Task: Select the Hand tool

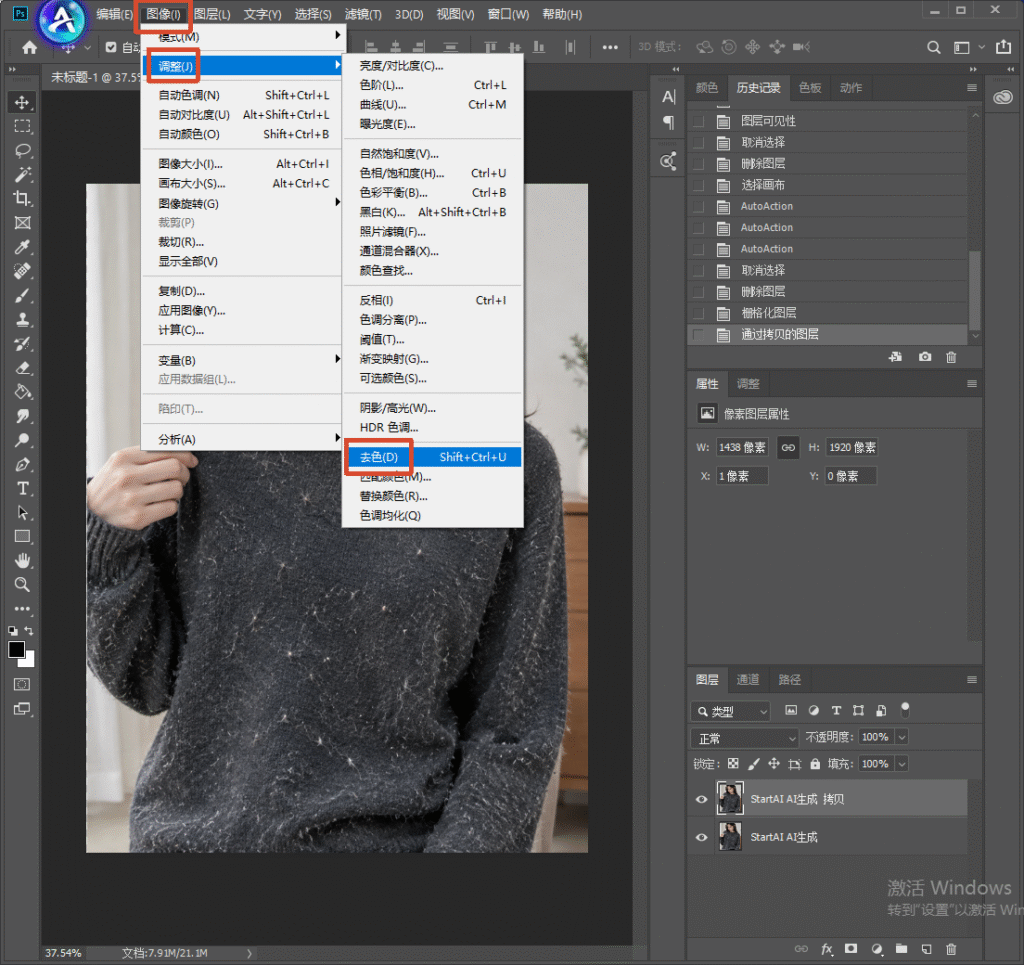Action: click(x=22, y=560)
